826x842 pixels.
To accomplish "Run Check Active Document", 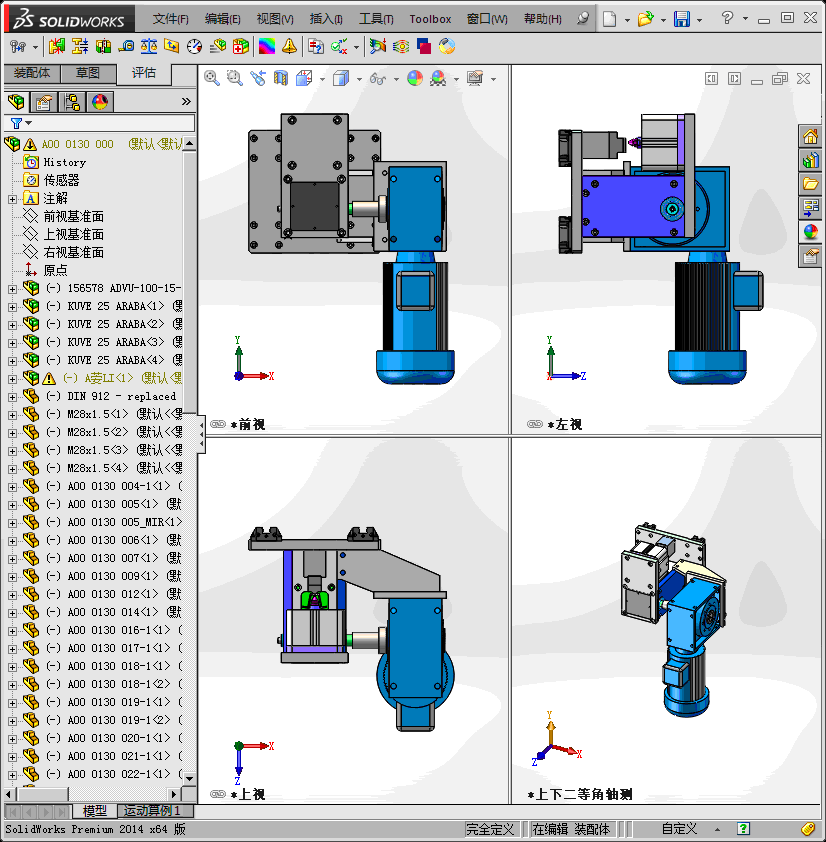I will 339,47.
